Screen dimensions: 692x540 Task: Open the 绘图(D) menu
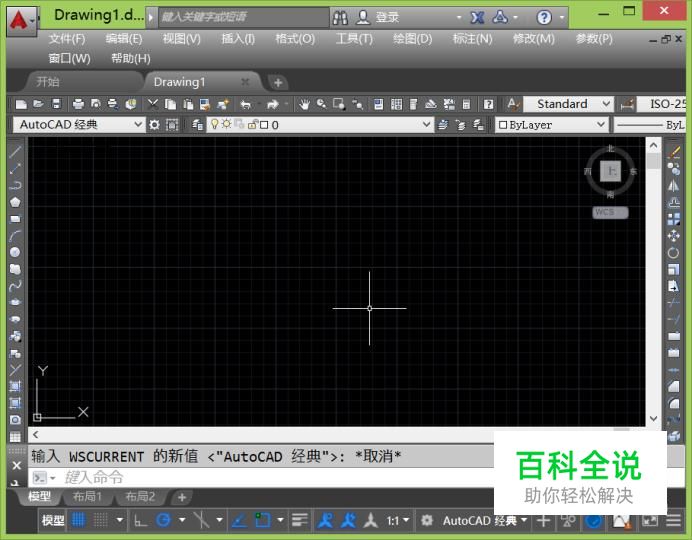[412, 38]
